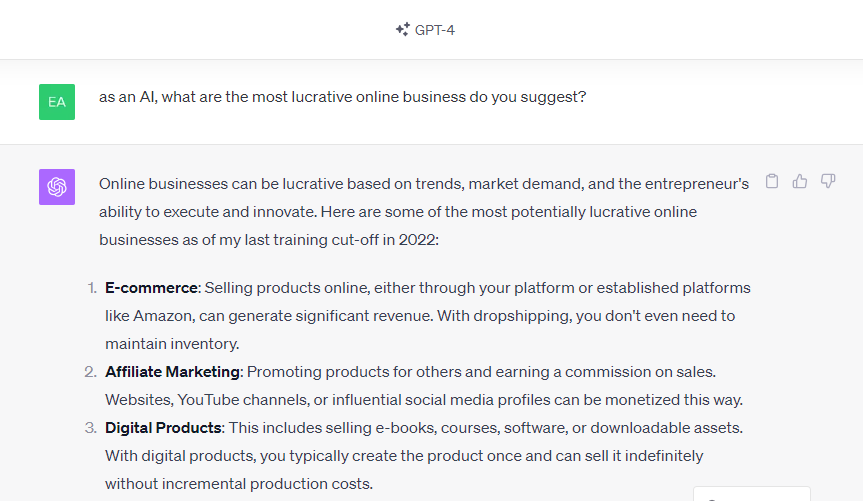Click the bold Affiliate Marketing heading
This screenshot has height=501, width=863.
pyautogui.click(x=172, y=372)
